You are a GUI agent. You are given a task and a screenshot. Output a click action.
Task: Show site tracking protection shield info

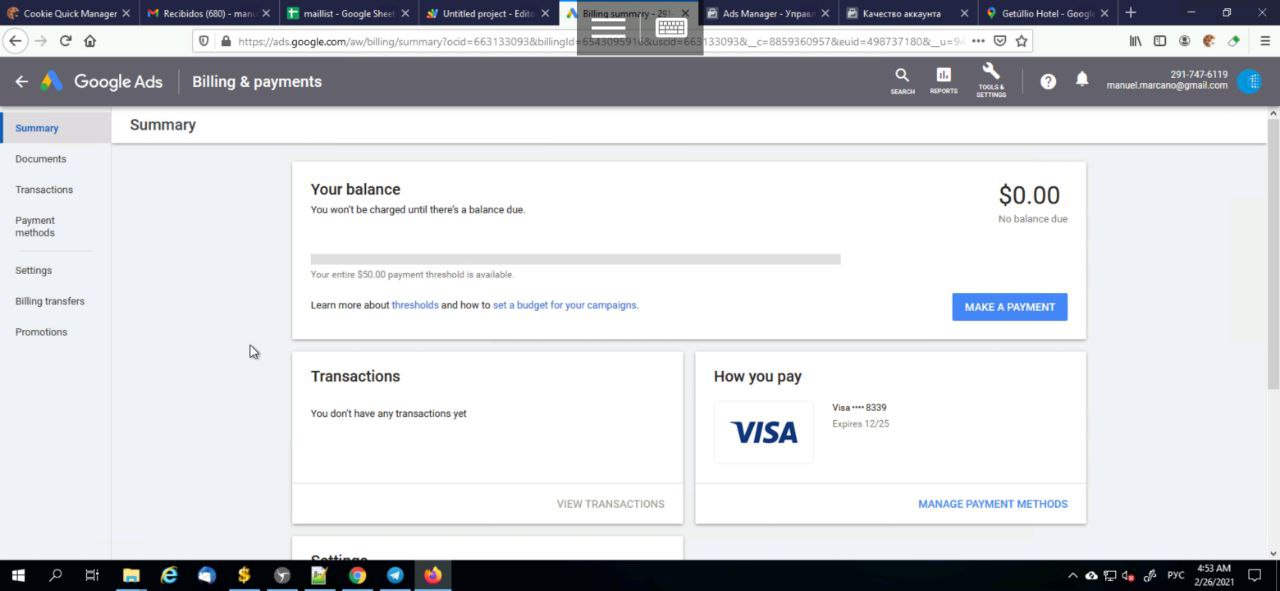coord(204,41)
